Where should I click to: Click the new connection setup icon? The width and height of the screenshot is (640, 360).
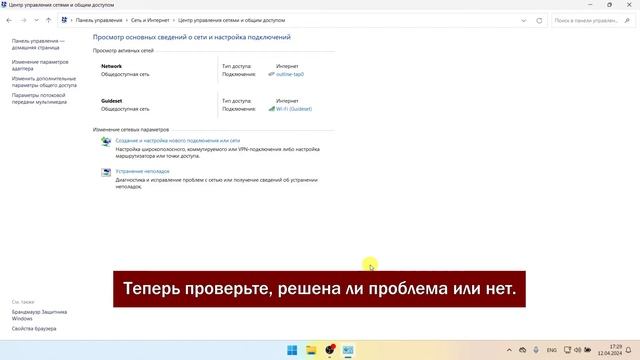point(106,142)
